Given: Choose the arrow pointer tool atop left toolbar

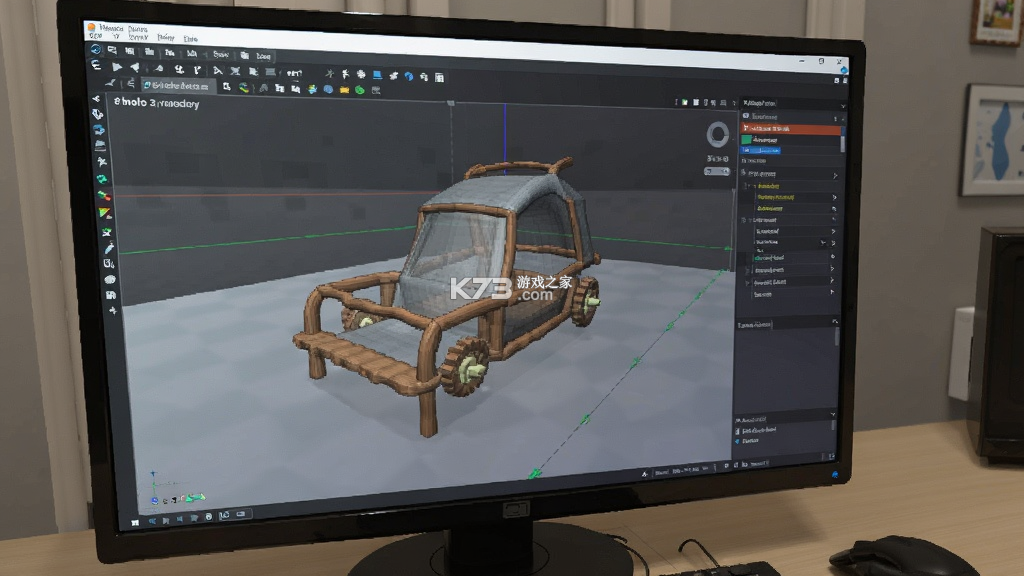Looking at the screenshot, I should click(x=96, y=99).
